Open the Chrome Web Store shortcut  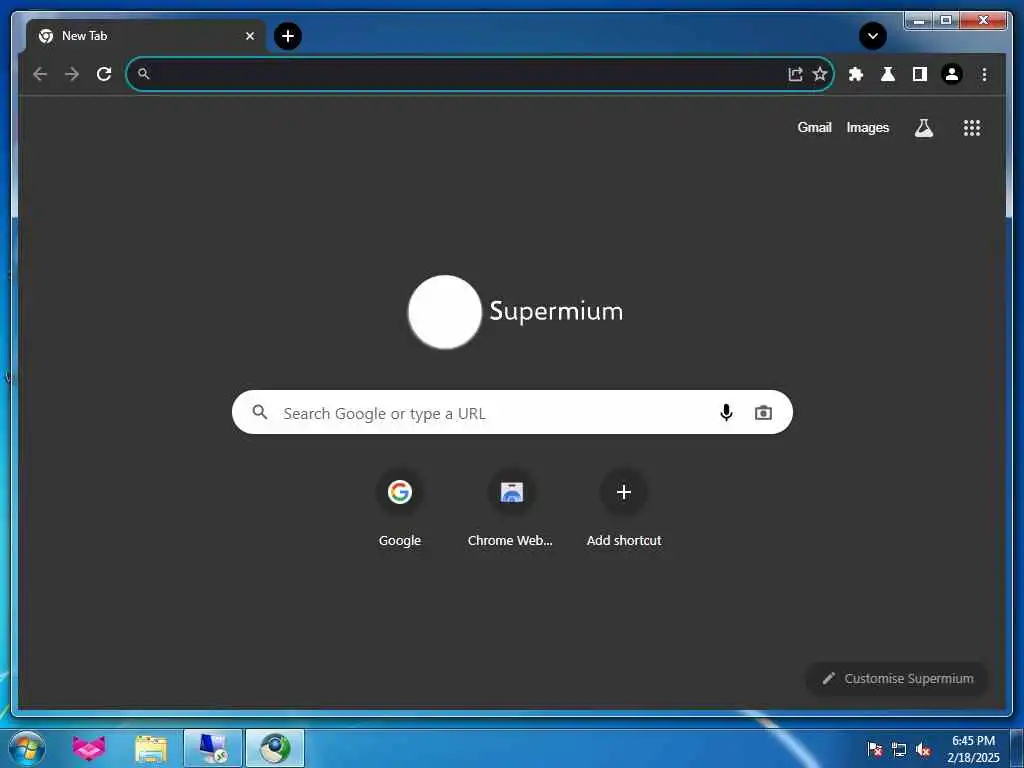pyautogui.click(x=511, y=509)
